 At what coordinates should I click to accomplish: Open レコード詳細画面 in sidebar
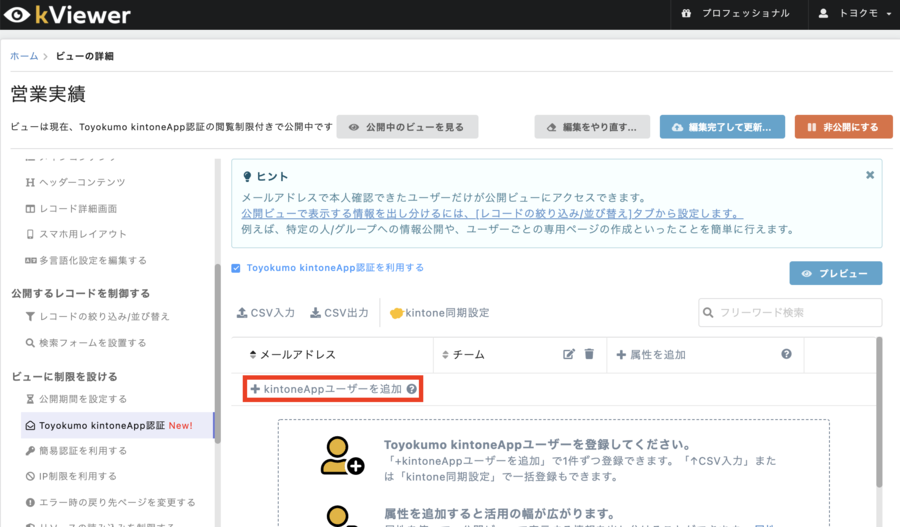point(71,208)
